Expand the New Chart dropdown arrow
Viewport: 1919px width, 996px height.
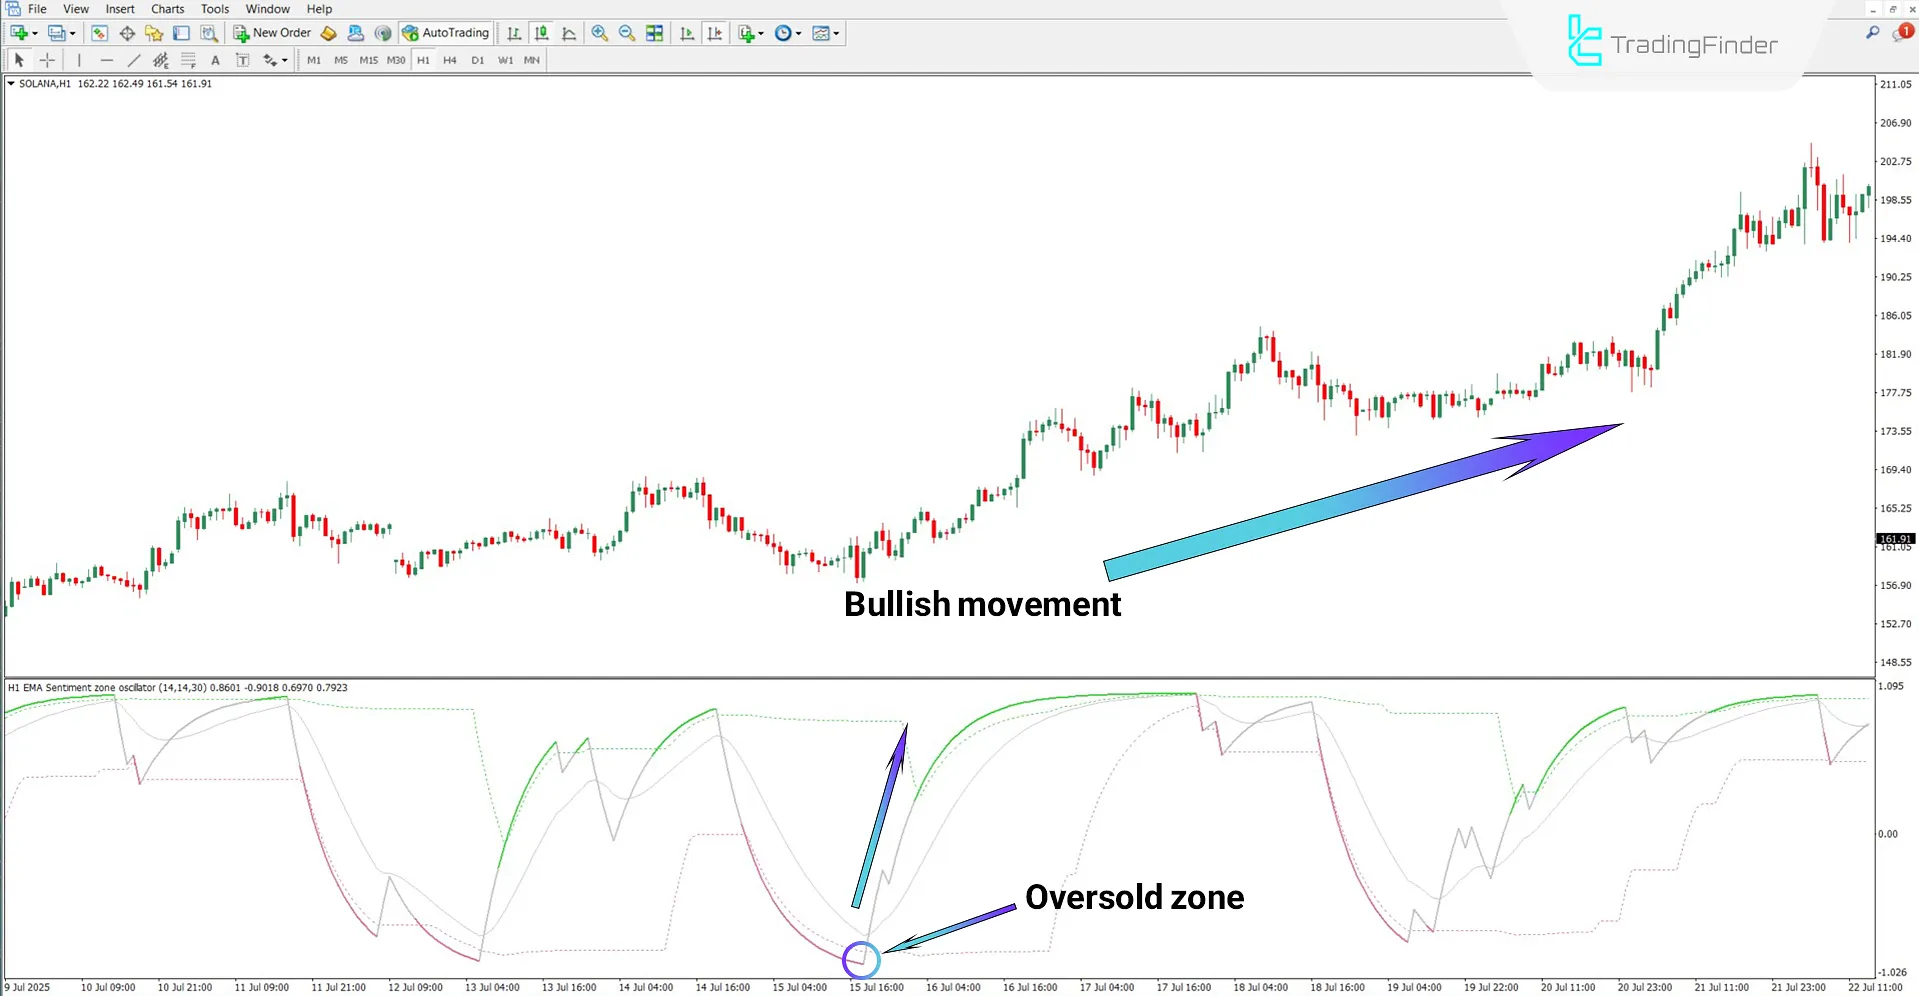[x=35, y=33]
